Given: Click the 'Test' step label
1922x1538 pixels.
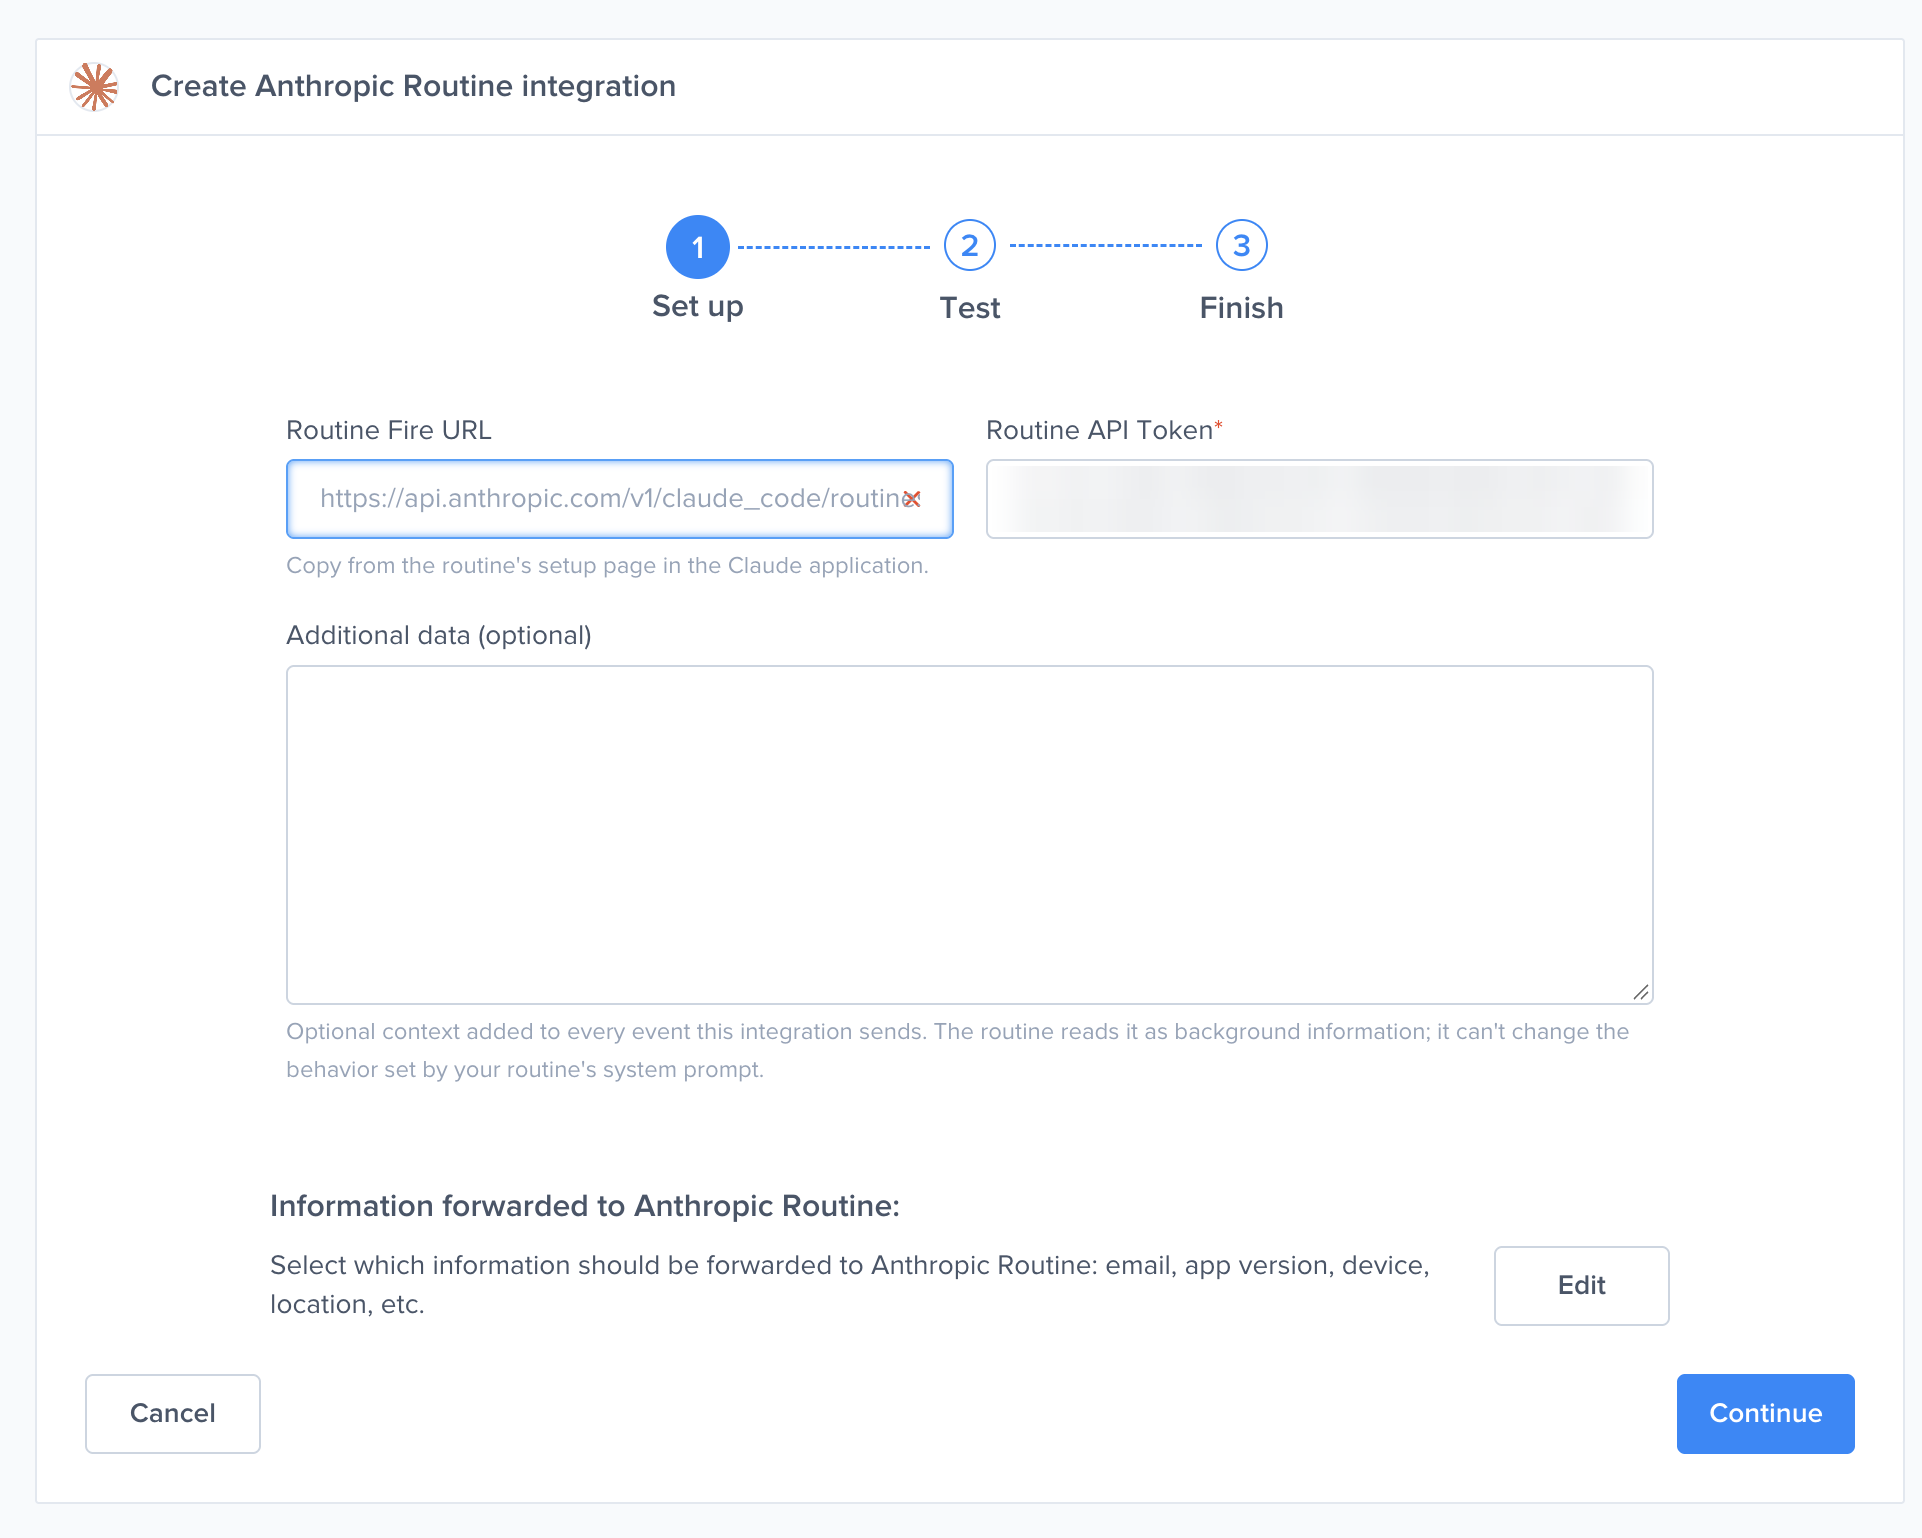Looking at the screenshot, I should (970, 308).
